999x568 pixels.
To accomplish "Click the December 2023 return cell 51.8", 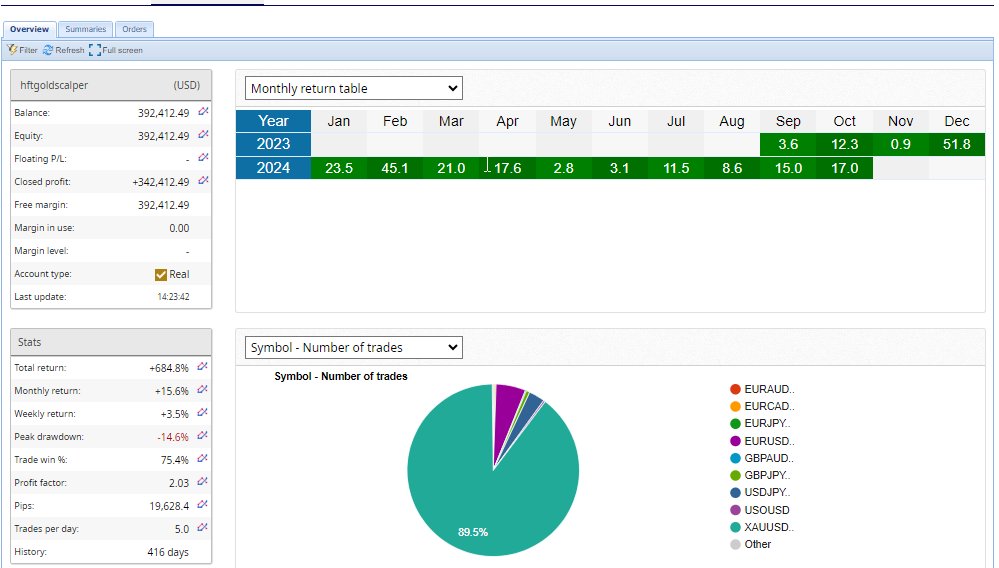I will [x=956, y=145].
